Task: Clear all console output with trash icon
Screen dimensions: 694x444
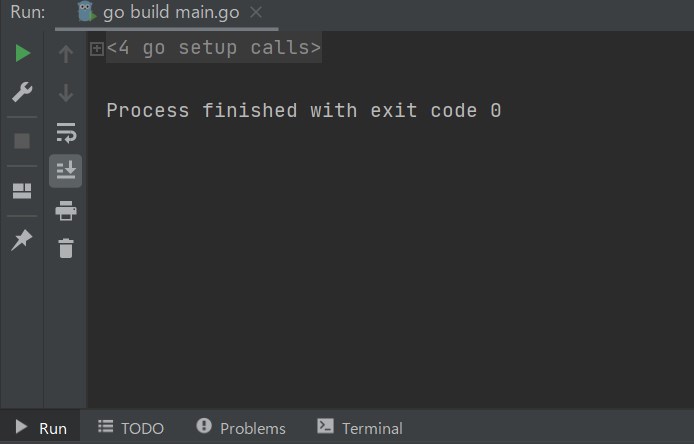Action: 66,248
